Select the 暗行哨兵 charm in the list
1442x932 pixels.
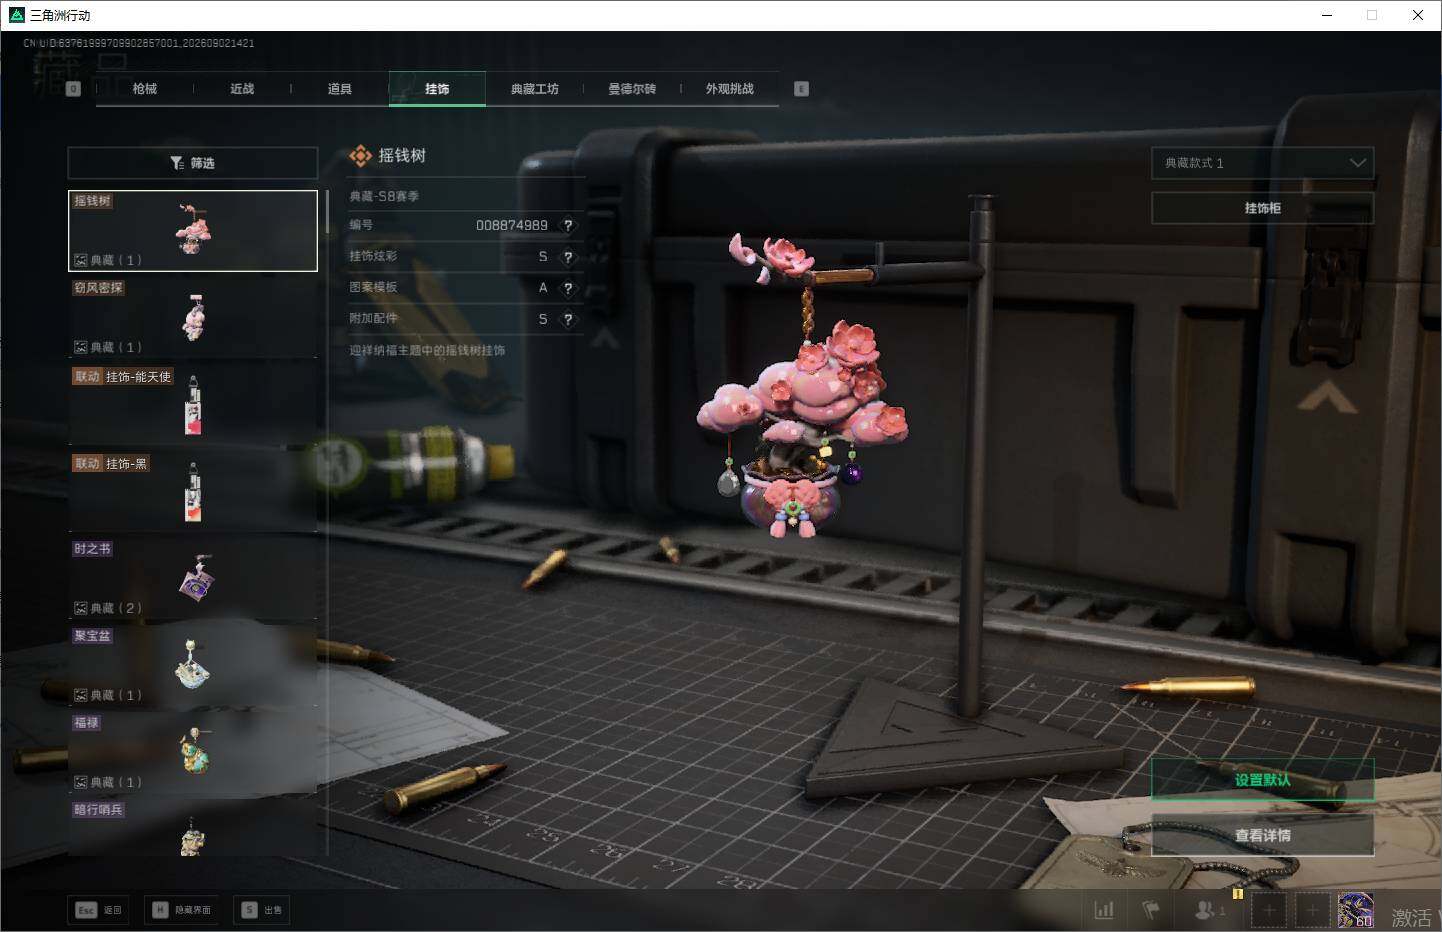point(193,828)
